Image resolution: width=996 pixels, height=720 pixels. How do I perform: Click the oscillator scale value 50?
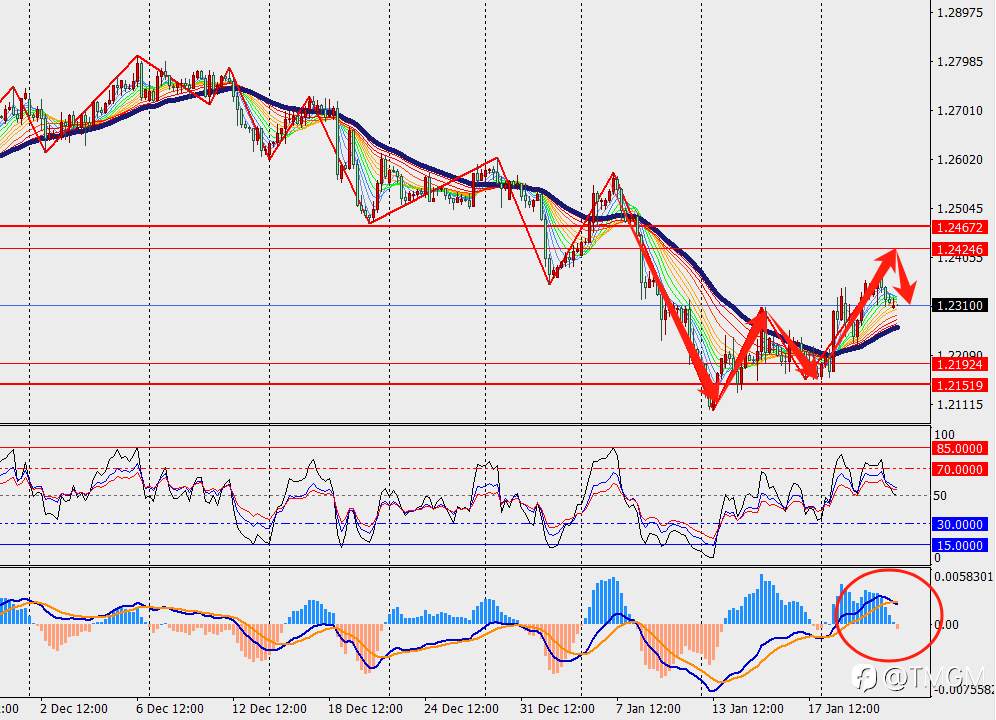[940, 496]
